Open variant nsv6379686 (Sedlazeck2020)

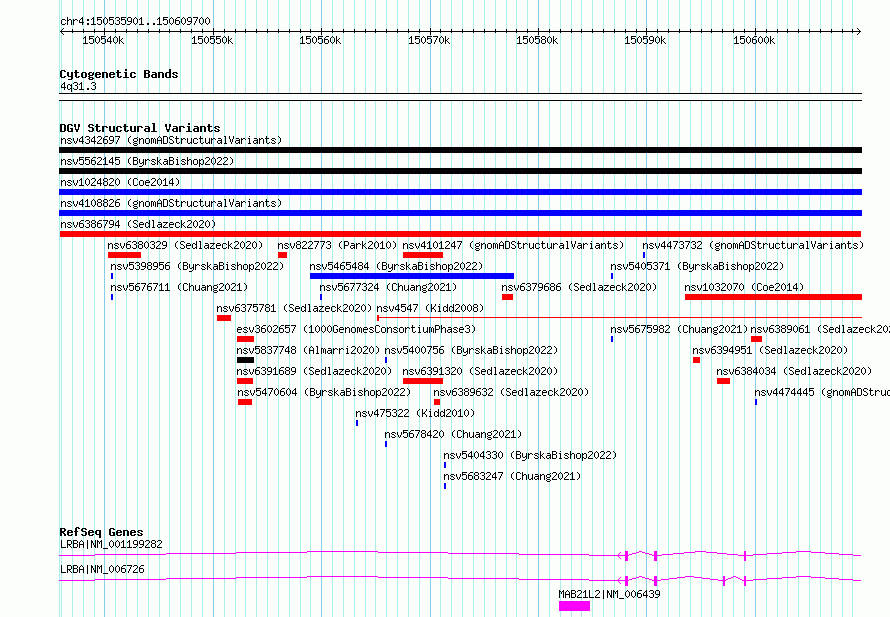coord(579,287)
